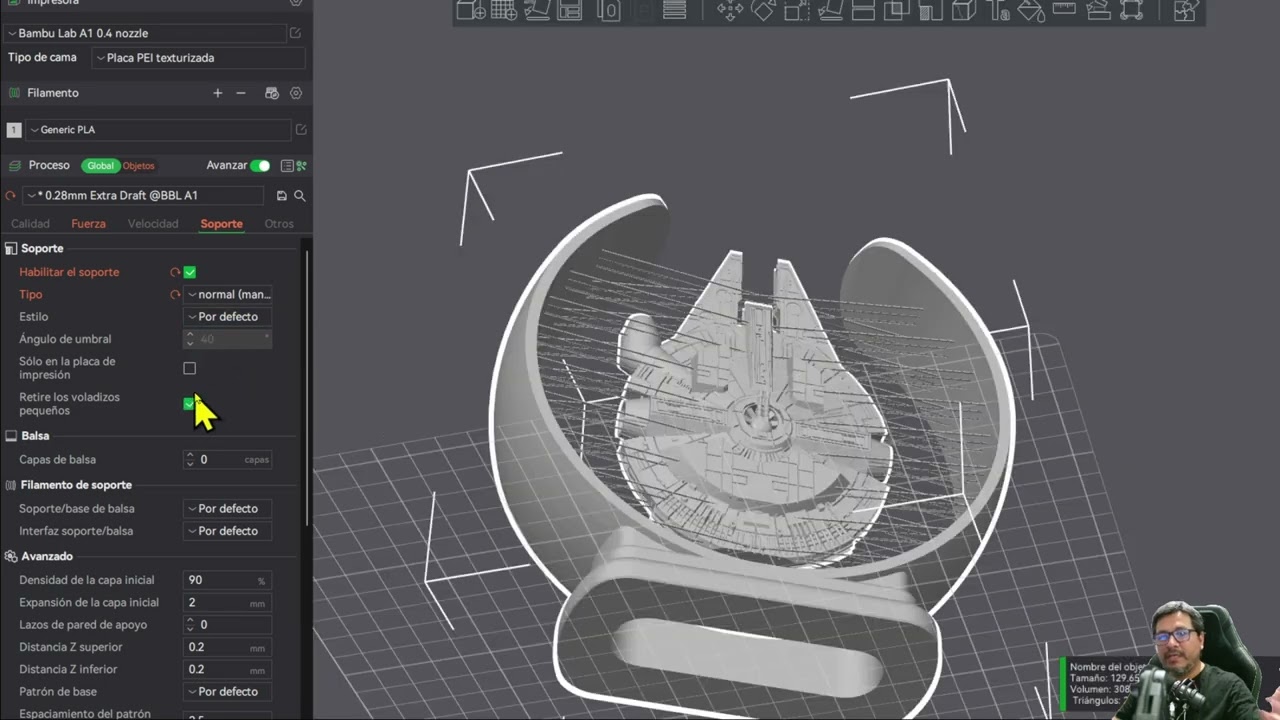1280x720 pixels.
Task: Click Lazos de pared de apoyo stepper
Action: [190, 625]
